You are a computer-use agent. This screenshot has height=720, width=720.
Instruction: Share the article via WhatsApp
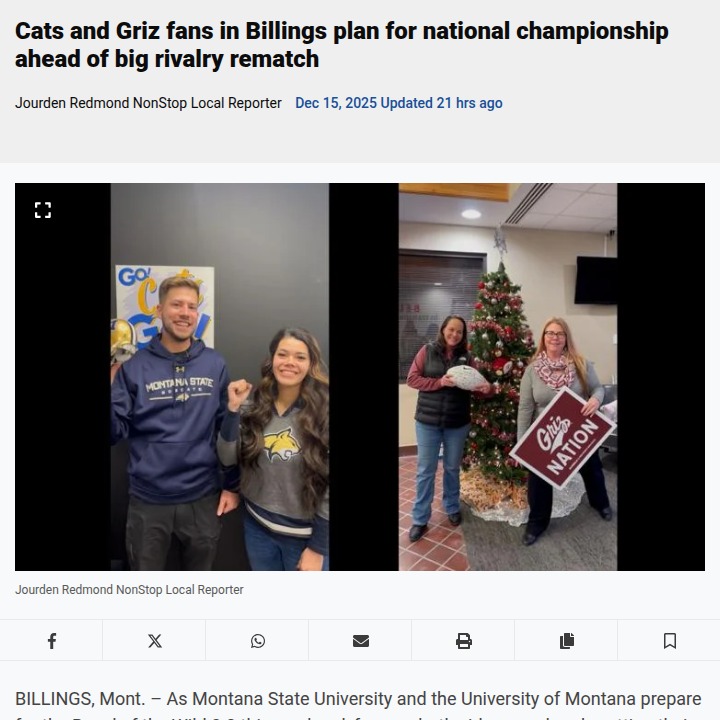258,641
